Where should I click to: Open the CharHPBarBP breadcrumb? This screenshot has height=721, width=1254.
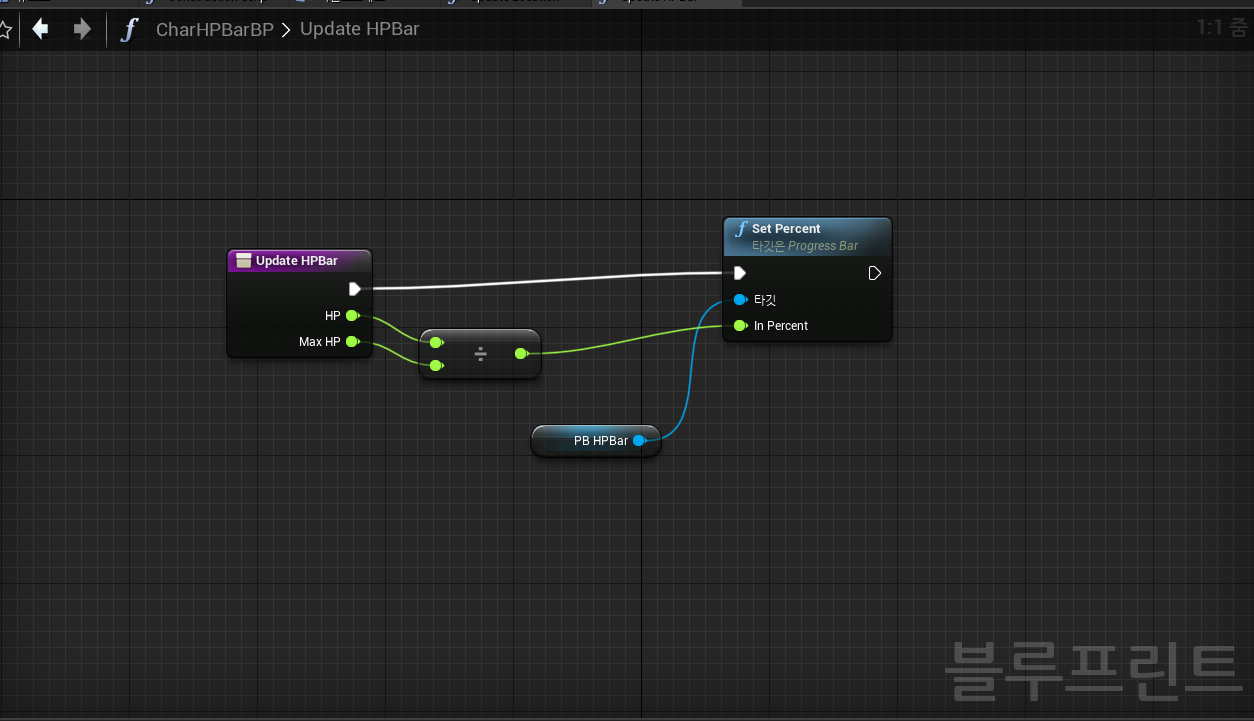point(214,29)
